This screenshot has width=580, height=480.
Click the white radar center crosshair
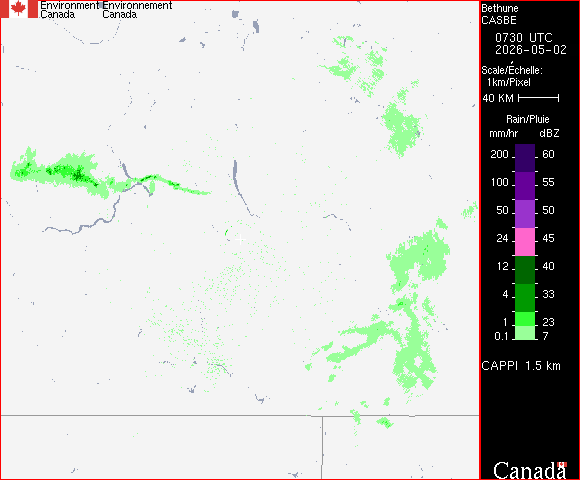(x=240, y=239)
